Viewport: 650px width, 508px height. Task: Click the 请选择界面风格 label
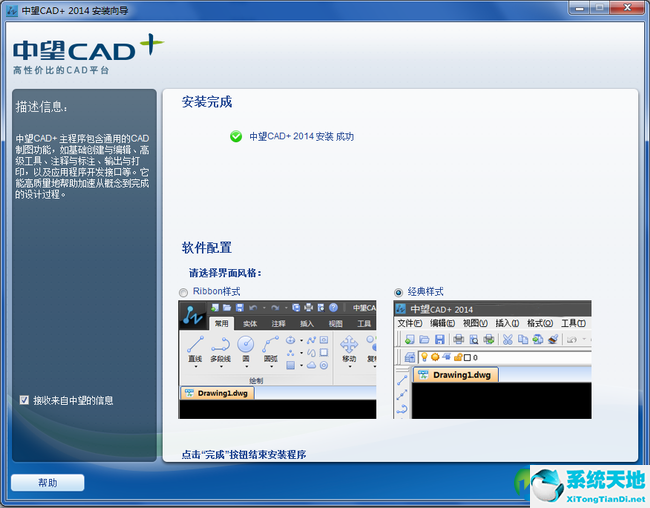[225, 273]
